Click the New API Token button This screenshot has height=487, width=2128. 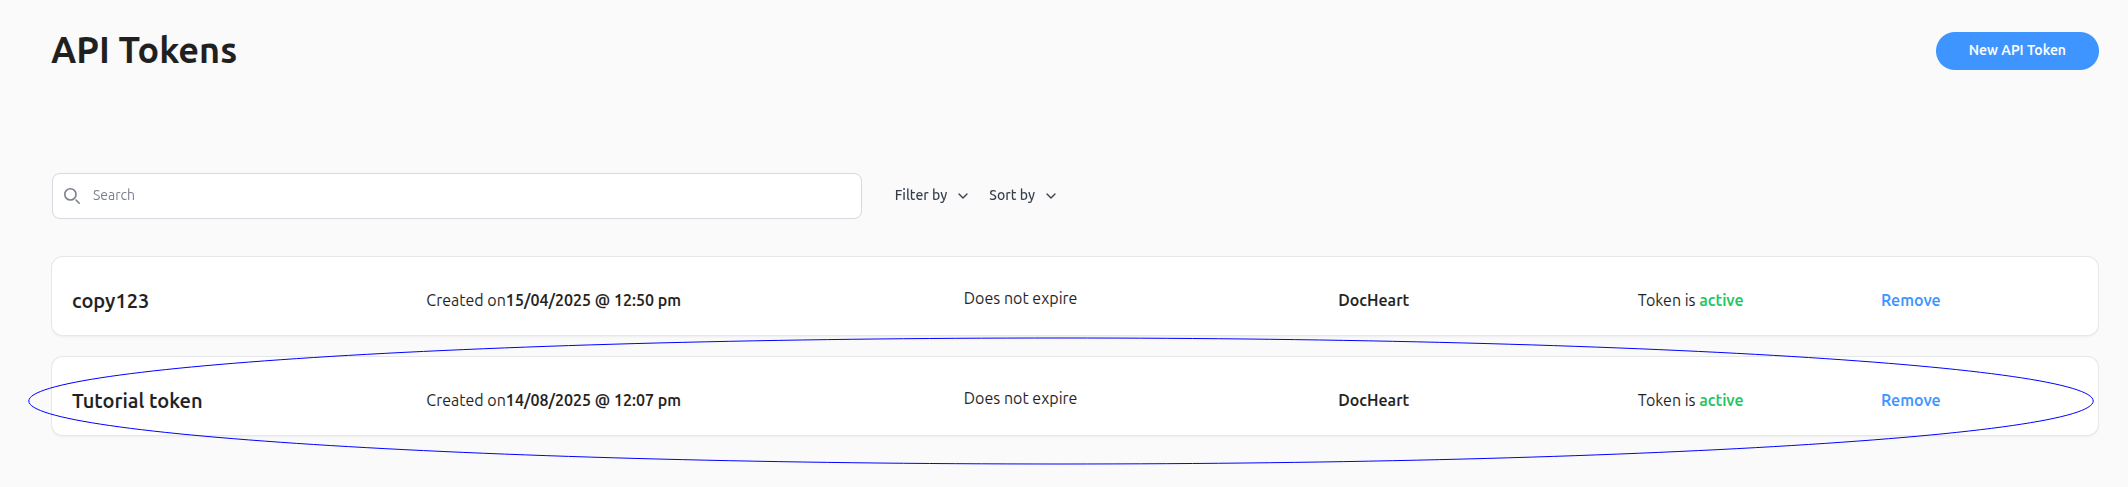2016,51
